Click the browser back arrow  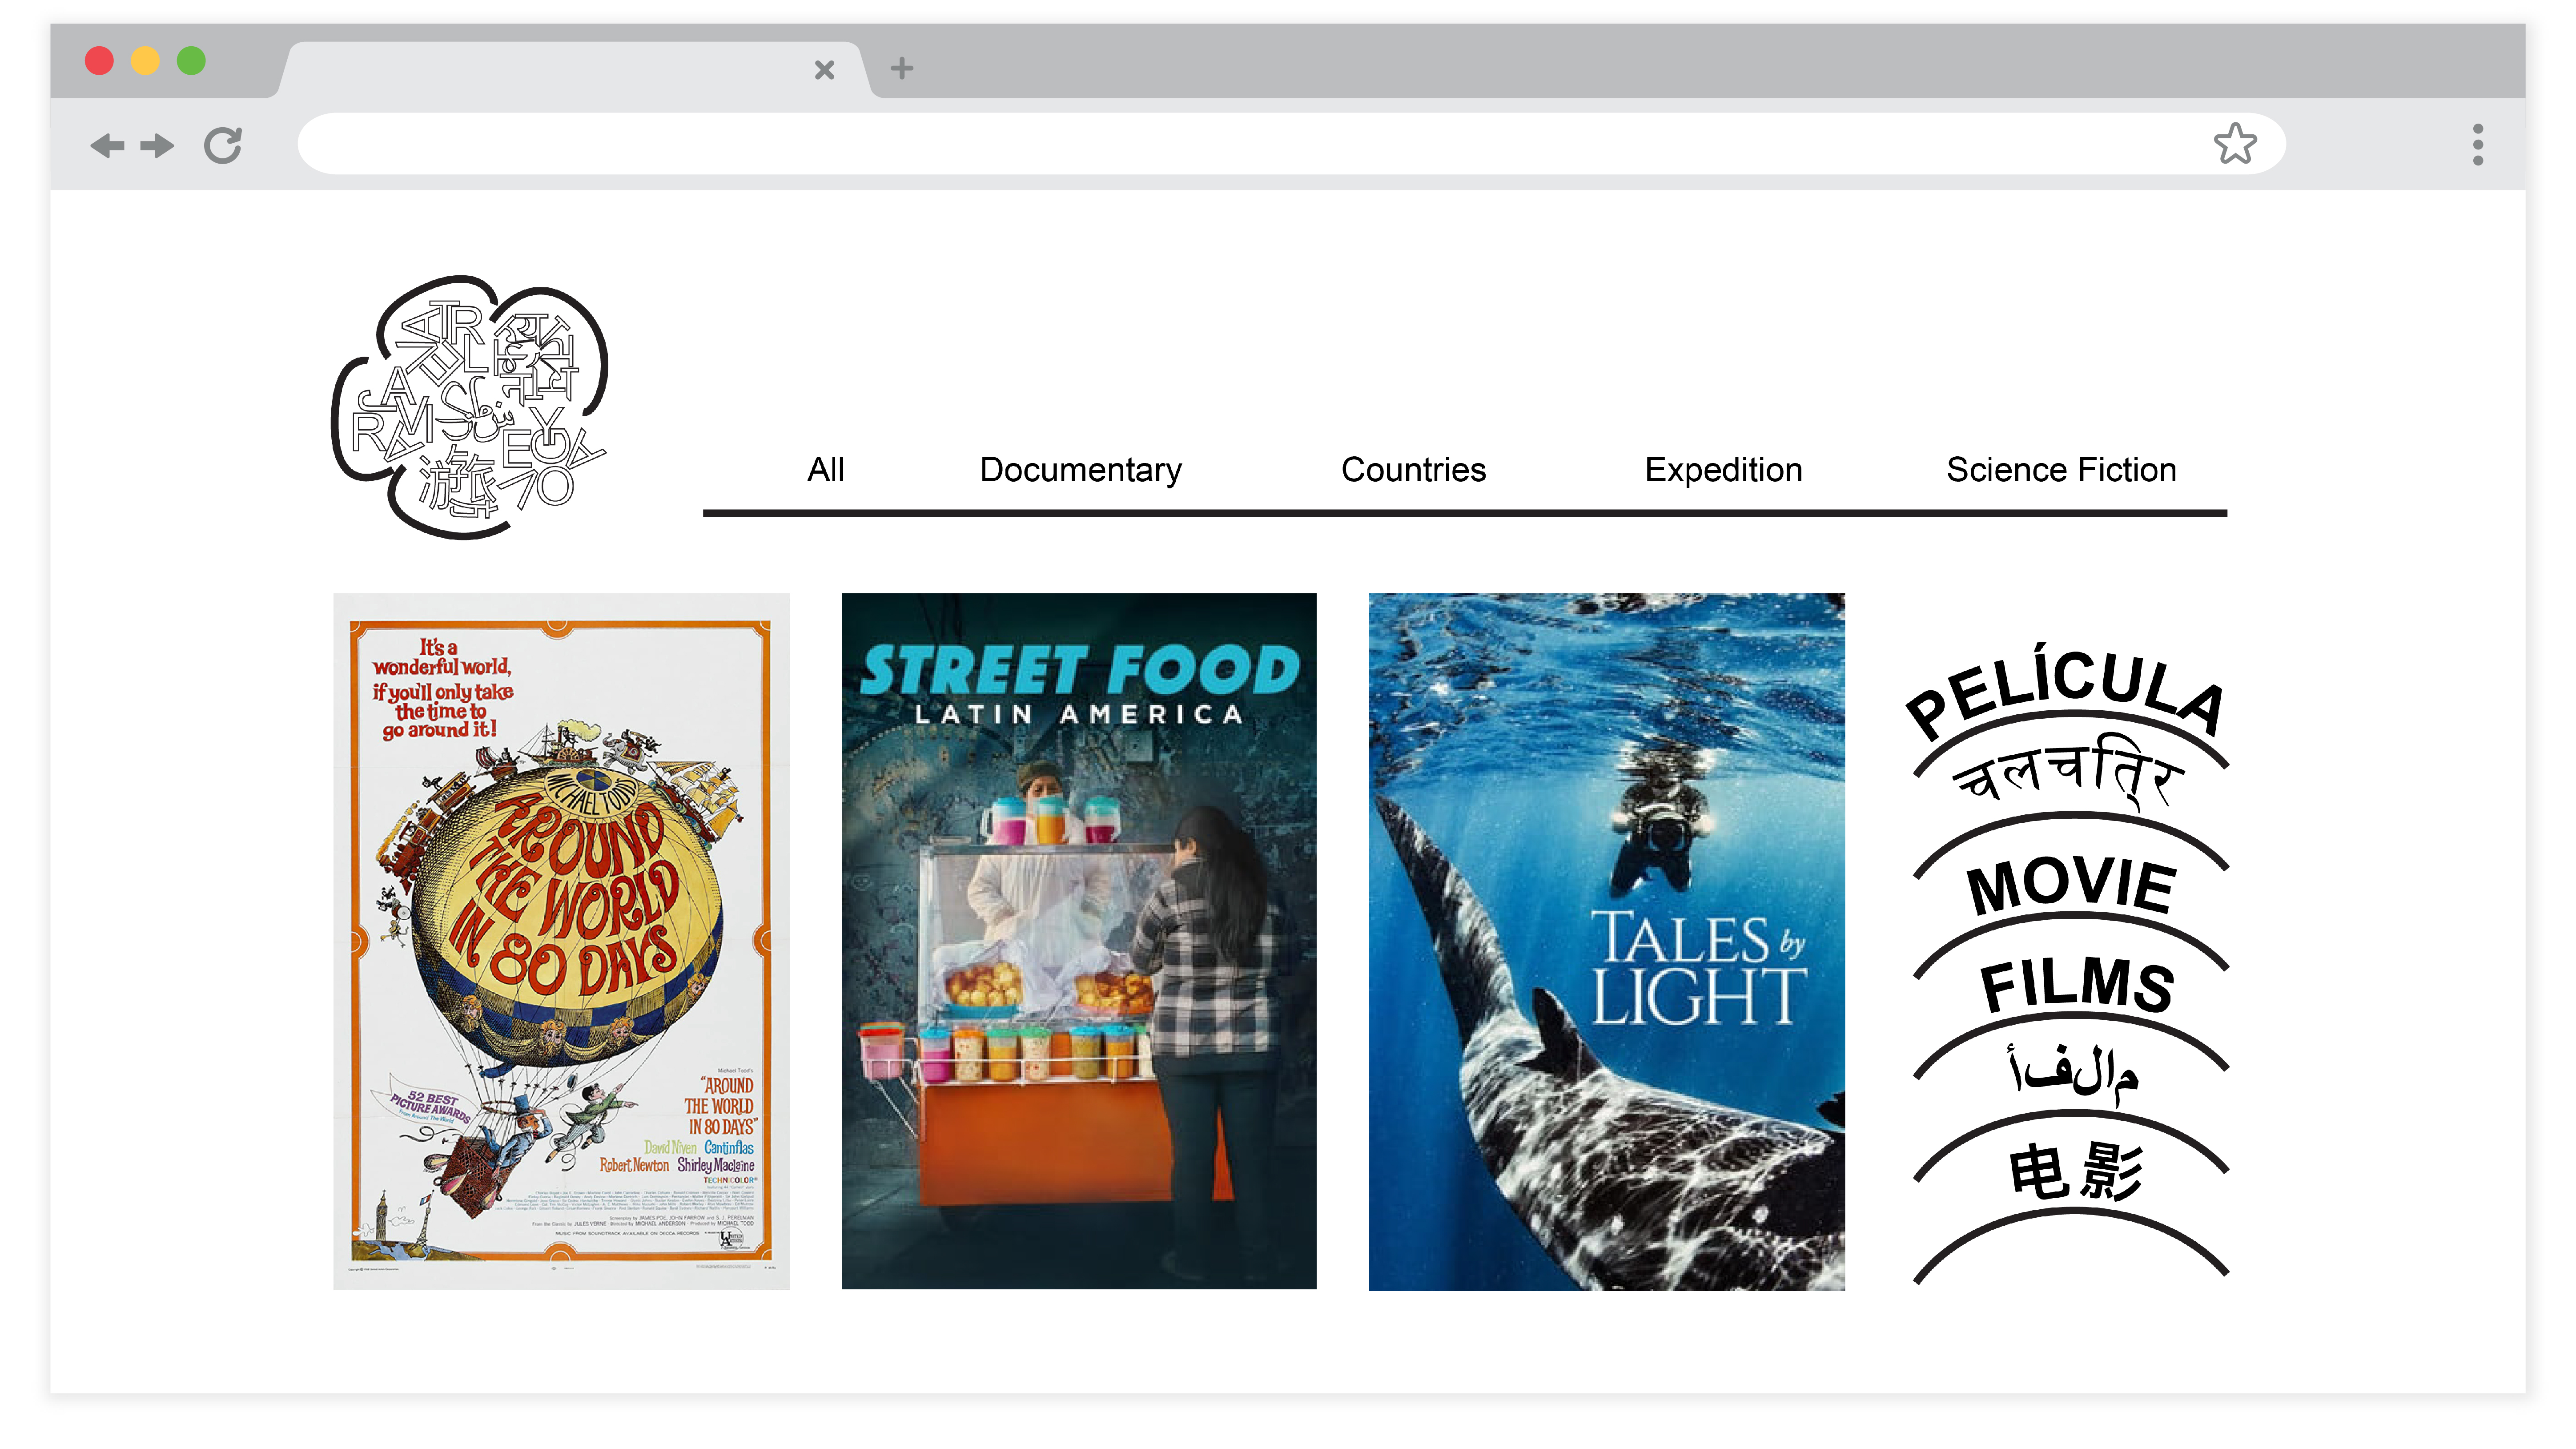[107, 146]
